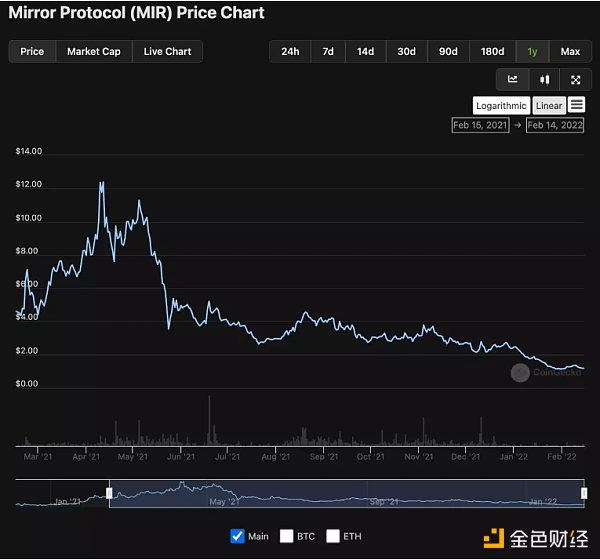Viewport: 600px width, 560px height.
Task: Enable the BTC comparison checkbox
Action: click(x=287, y=536)
